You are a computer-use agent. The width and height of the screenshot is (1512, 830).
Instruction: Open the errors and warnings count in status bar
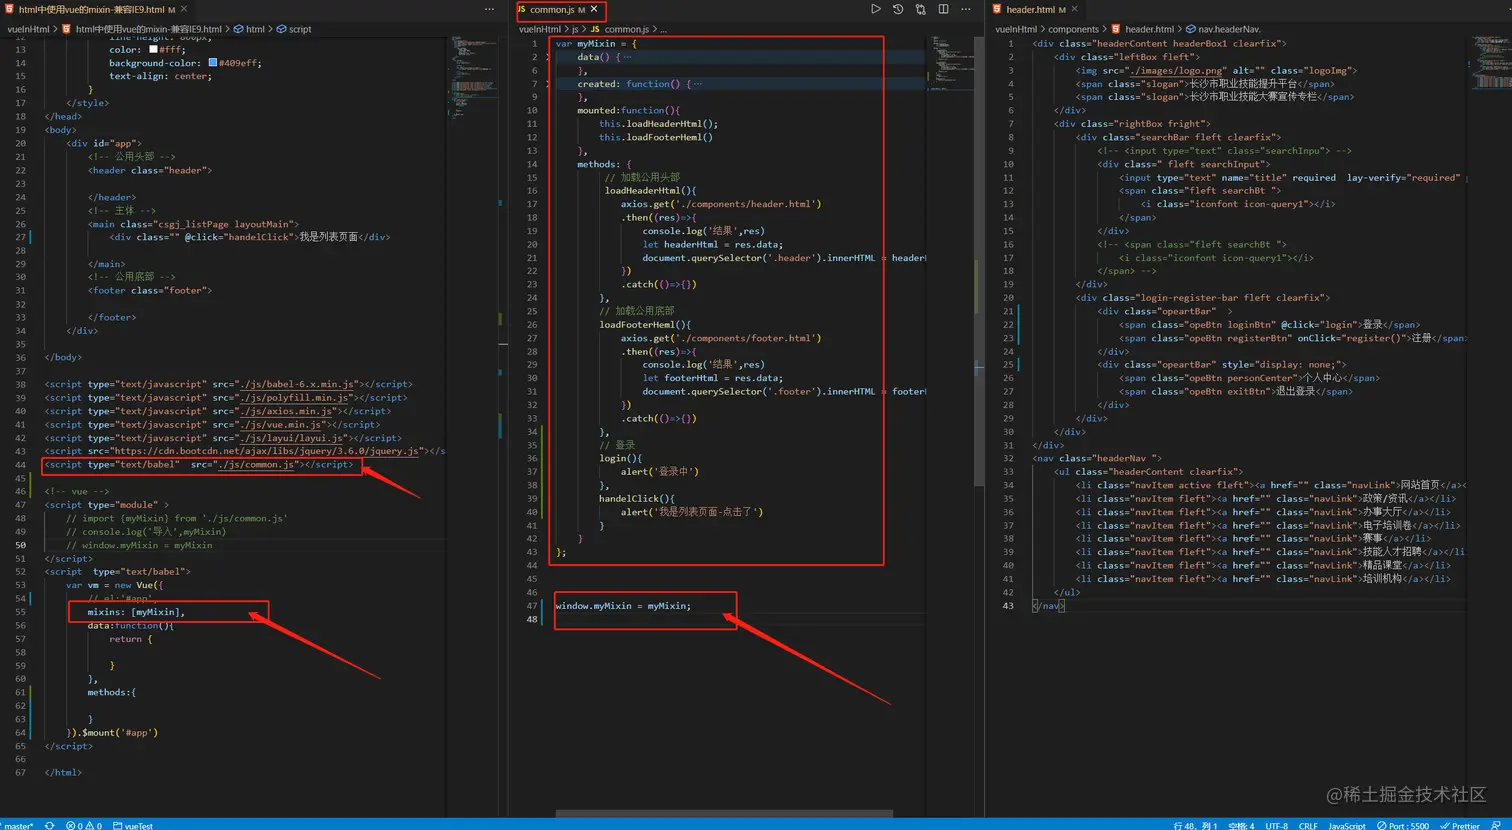click(x=84, y=825)
